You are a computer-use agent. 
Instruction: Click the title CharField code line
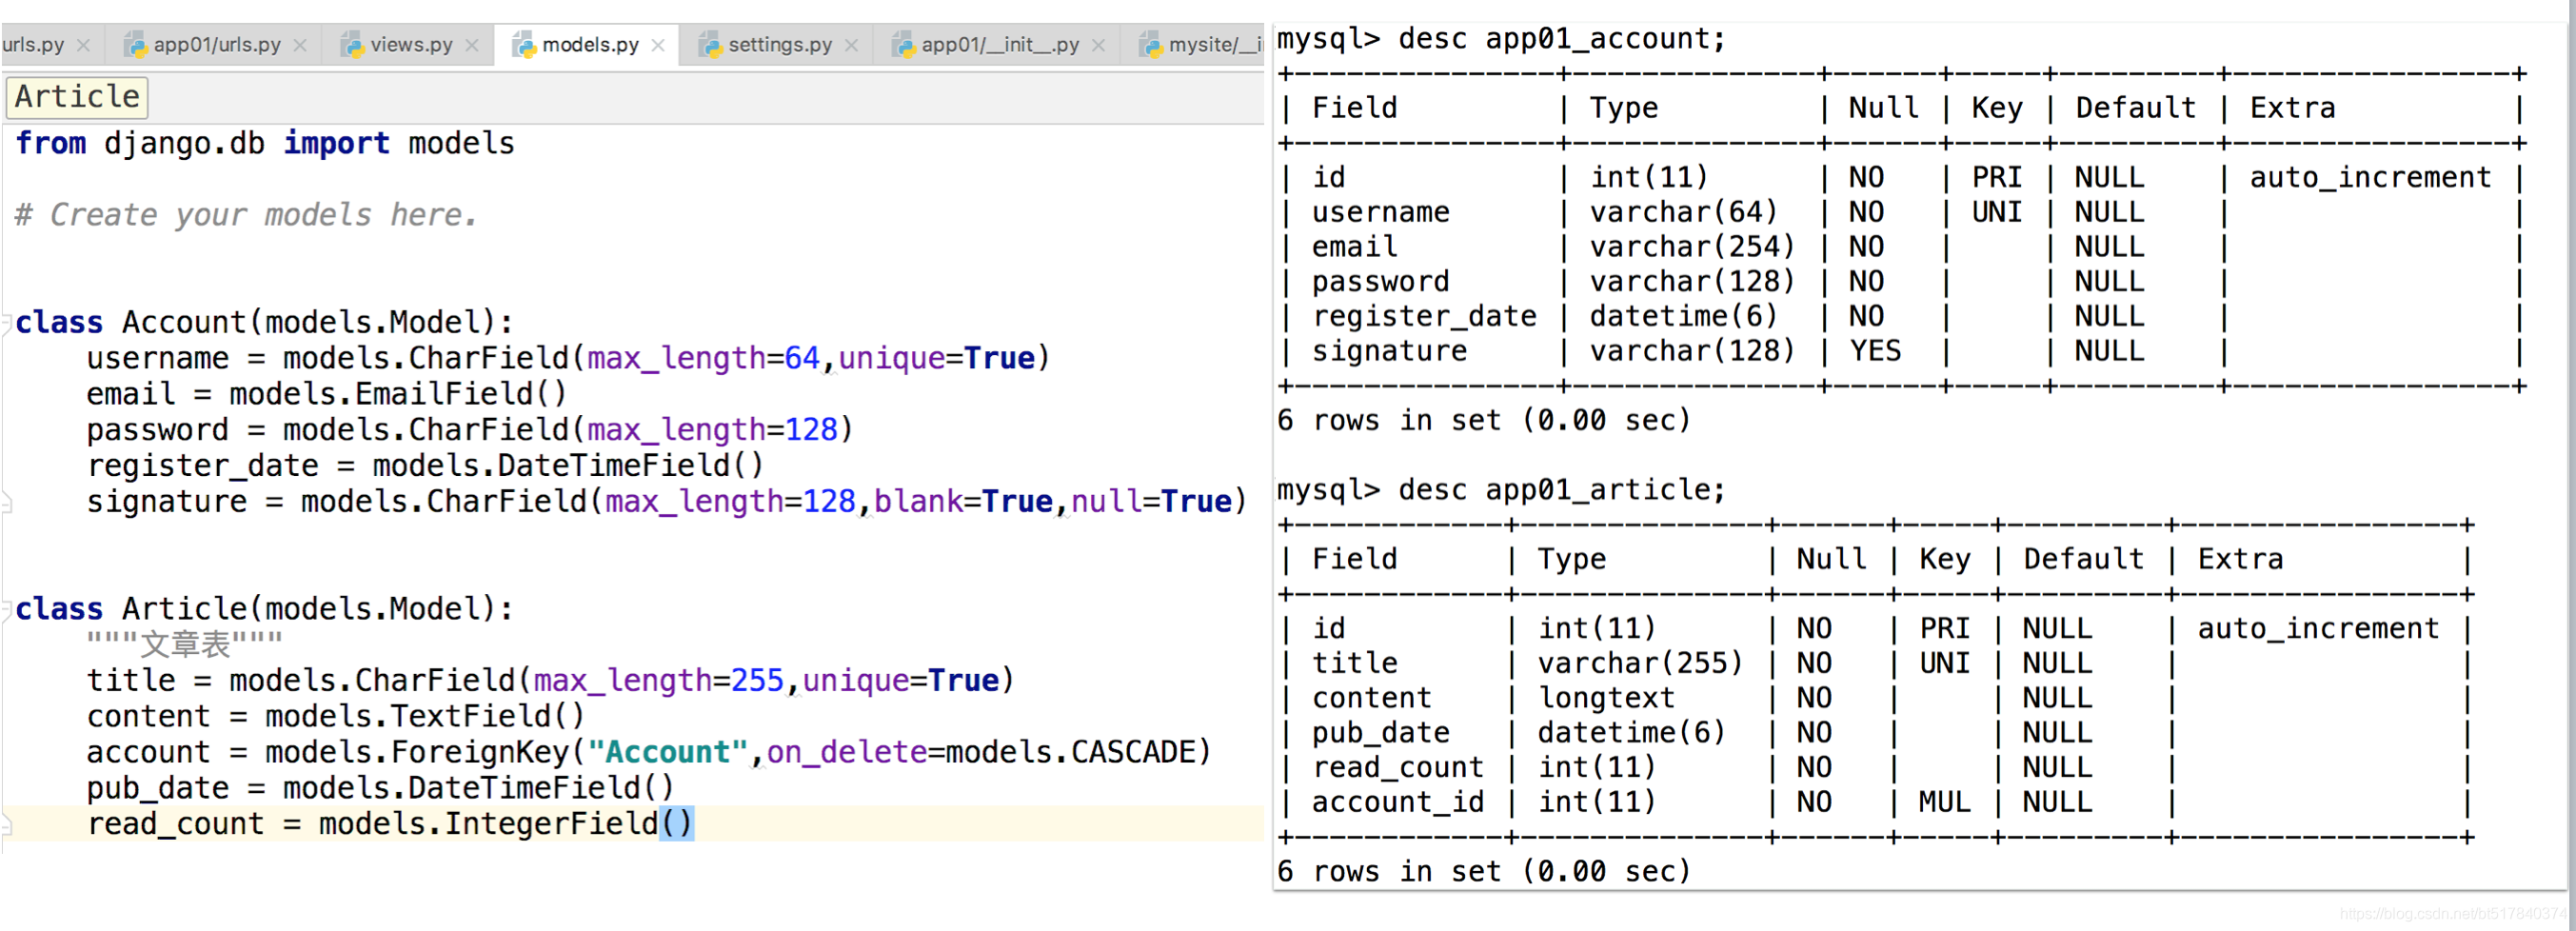tap(550, 682)
